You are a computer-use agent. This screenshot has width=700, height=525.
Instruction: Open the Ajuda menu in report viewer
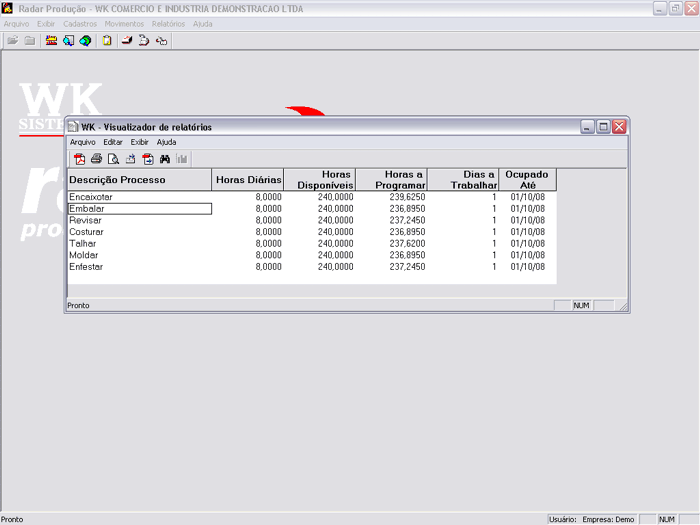166,142
